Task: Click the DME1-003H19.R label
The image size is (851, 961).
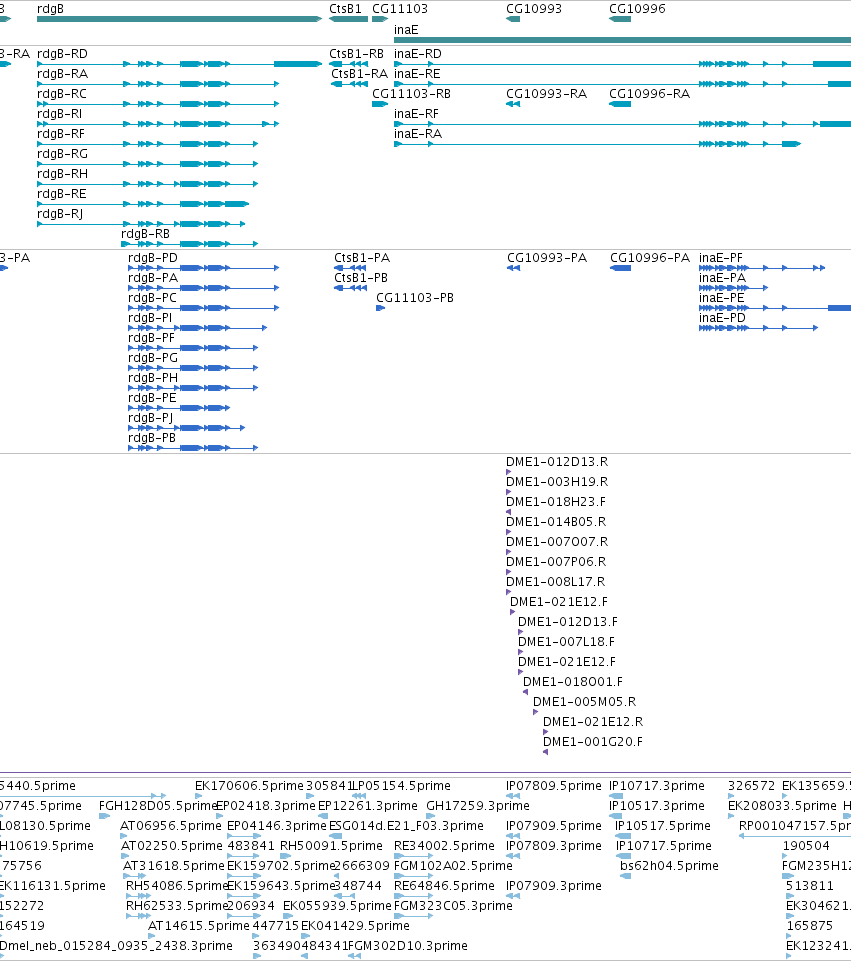Action: tap(557, 482)
